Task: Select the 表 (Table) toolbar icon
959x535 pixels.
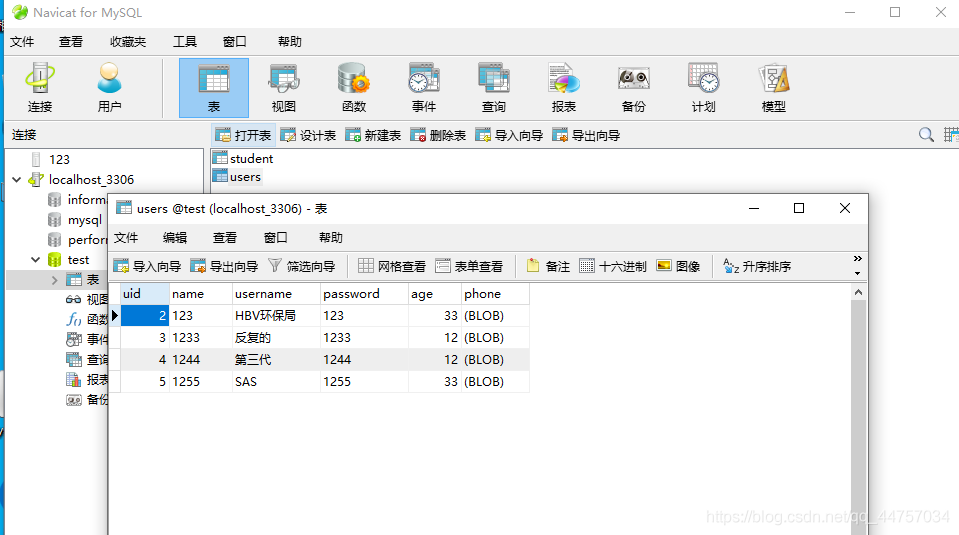Action: point(214,88)
